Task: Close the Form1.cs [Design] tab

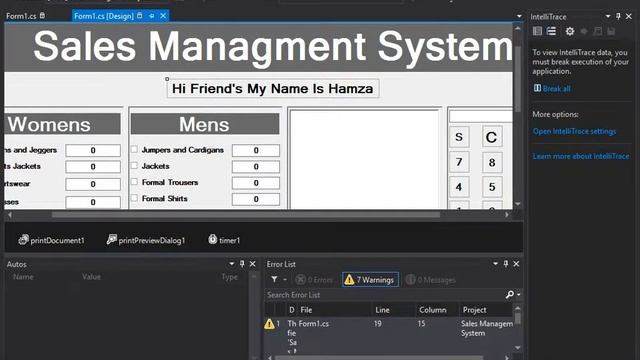Action: coord(163,16)
